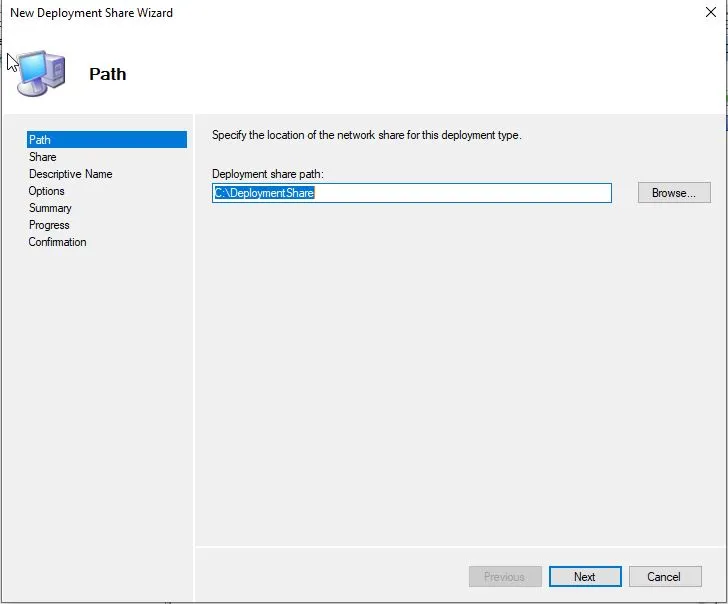Select the Path step in sidebar

(x=40, y=140)
